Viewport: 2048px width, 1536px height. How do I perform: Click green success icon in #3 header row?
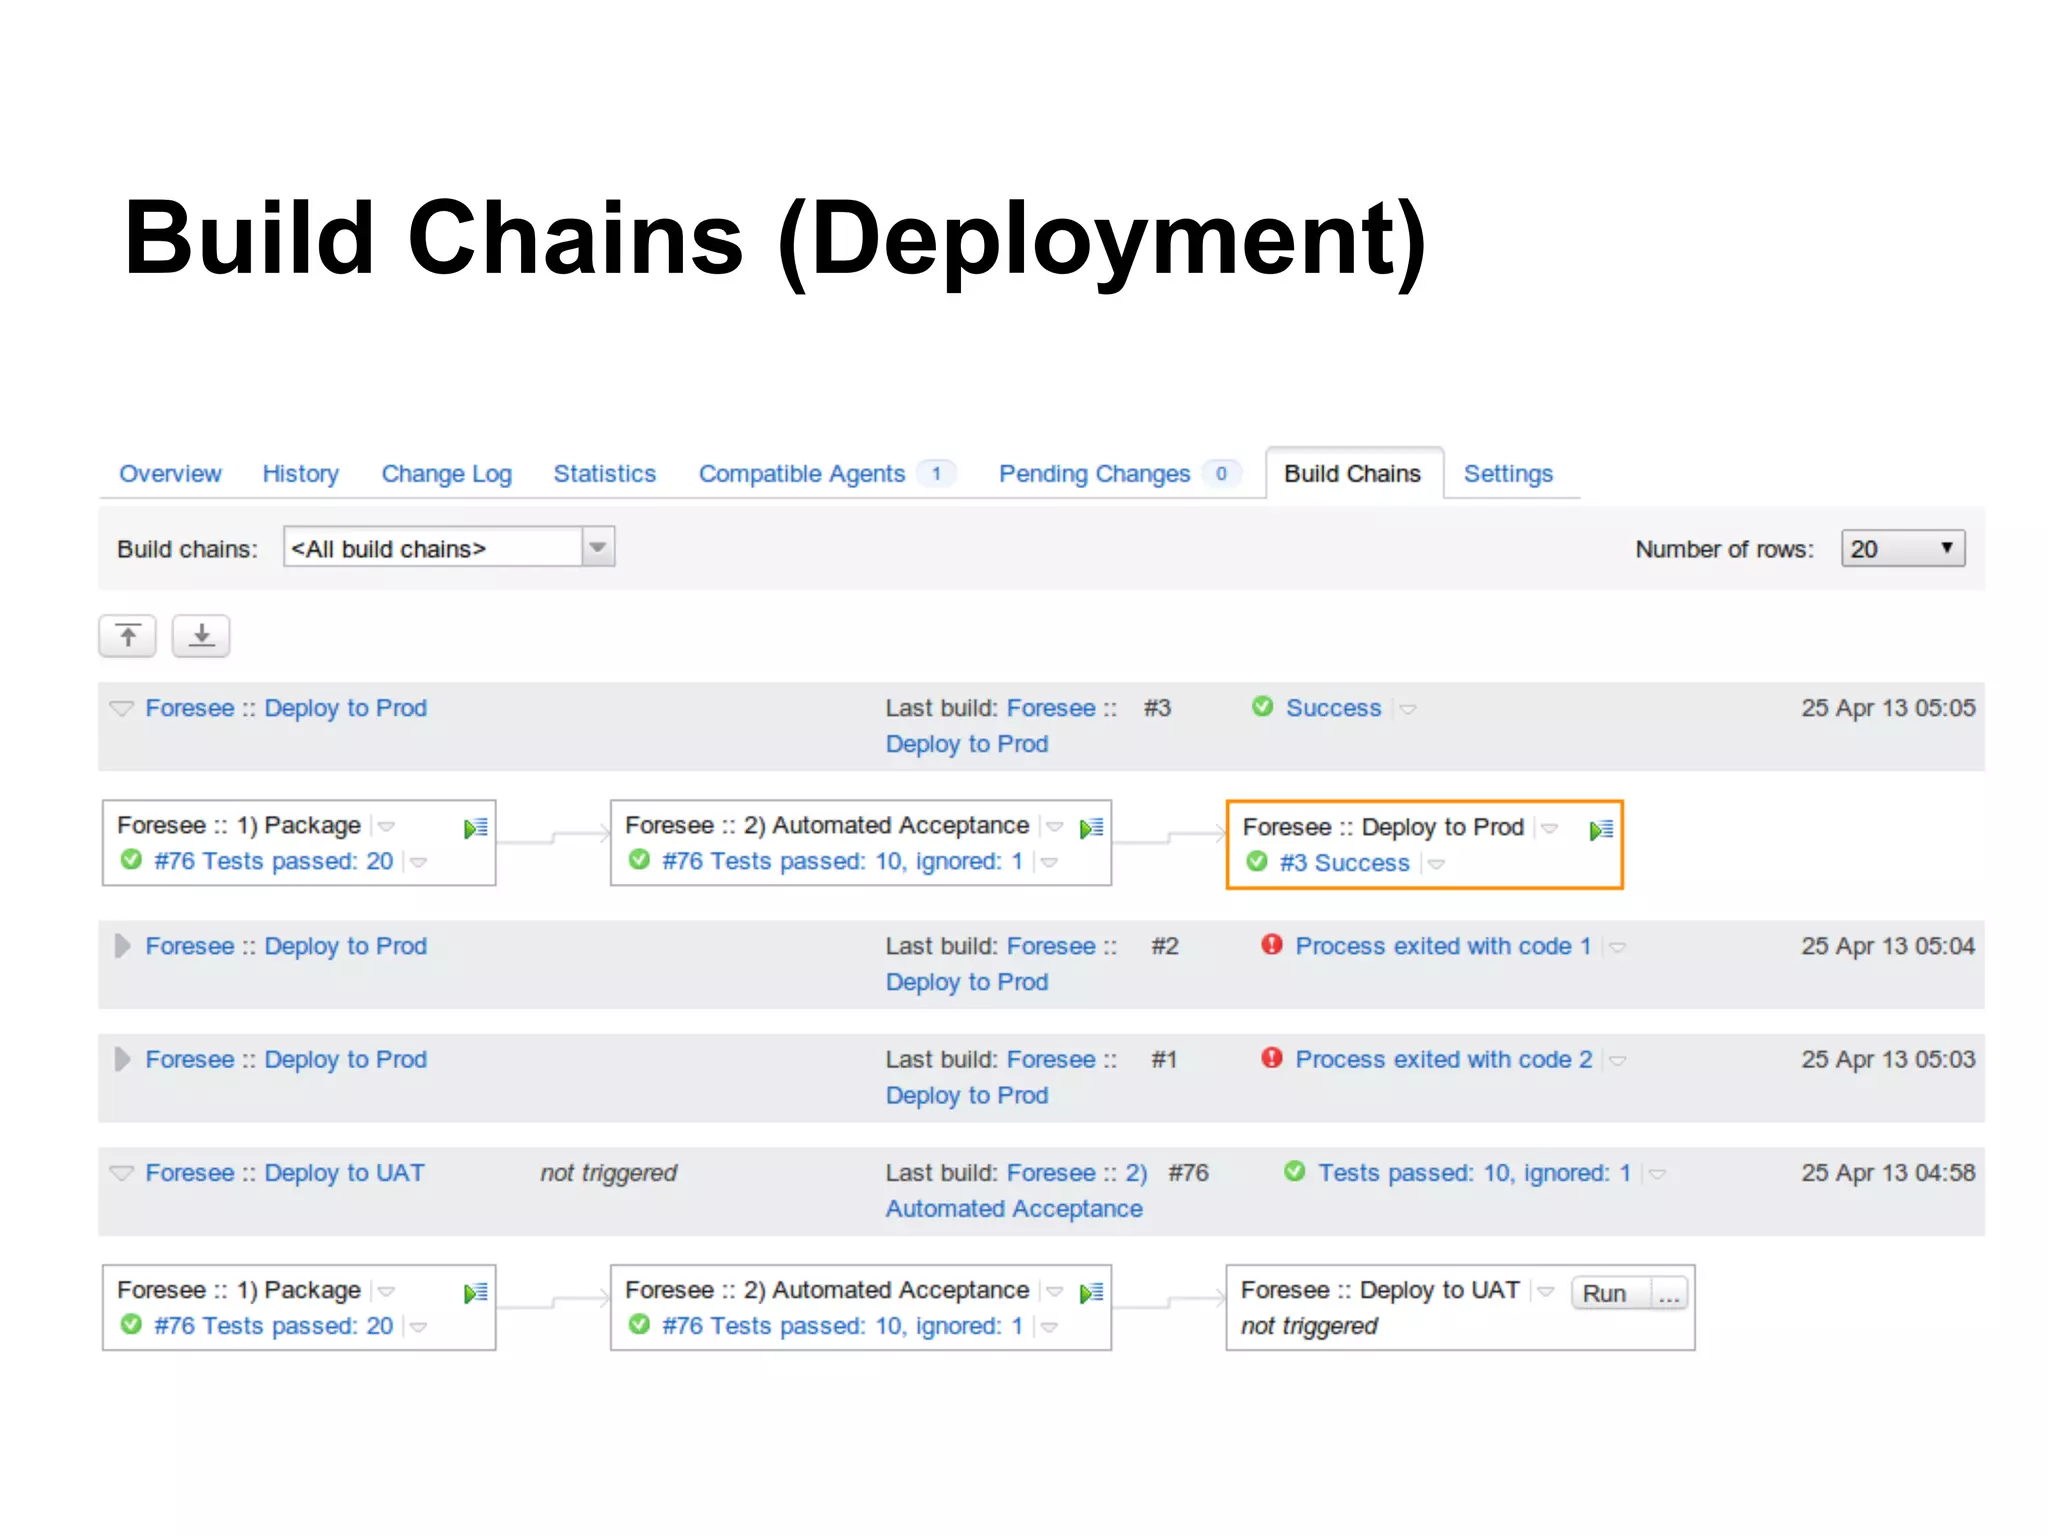coord(1263,707)
